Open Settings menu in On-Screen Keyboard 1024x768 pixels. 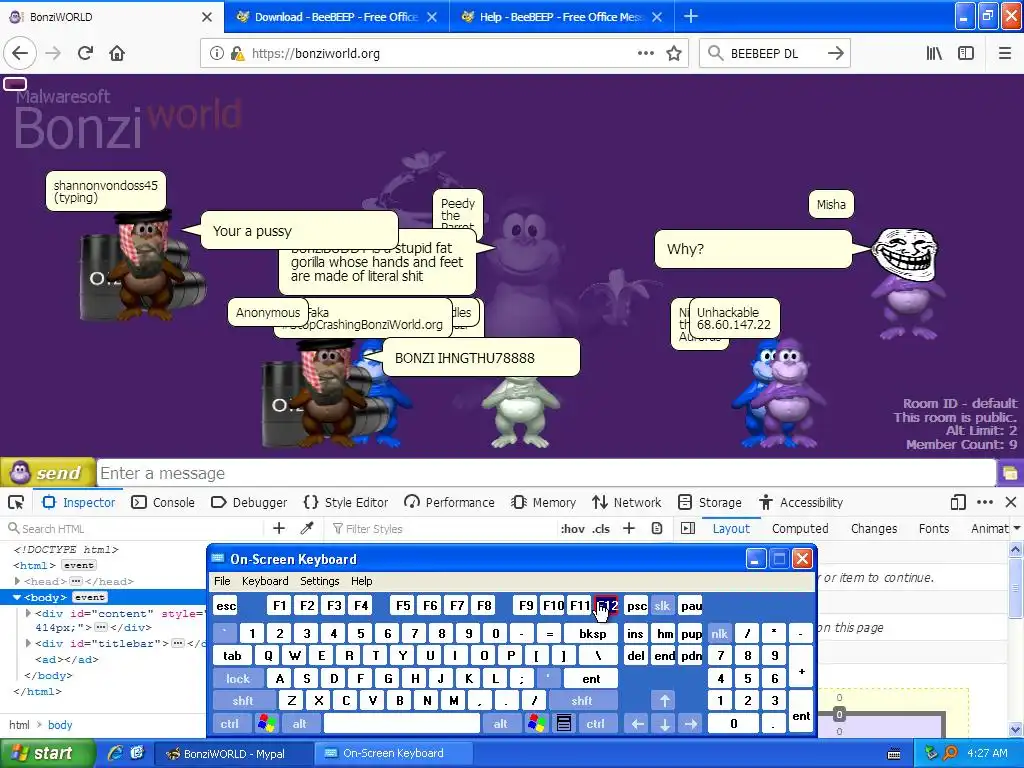point(319,581)
